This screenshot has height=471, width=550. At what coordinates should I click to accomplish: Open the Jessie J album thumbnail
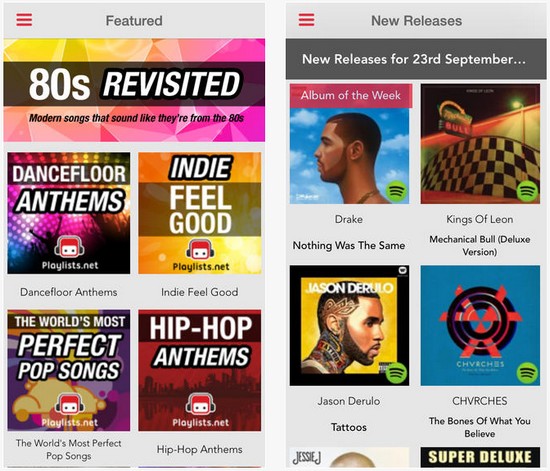349,457
